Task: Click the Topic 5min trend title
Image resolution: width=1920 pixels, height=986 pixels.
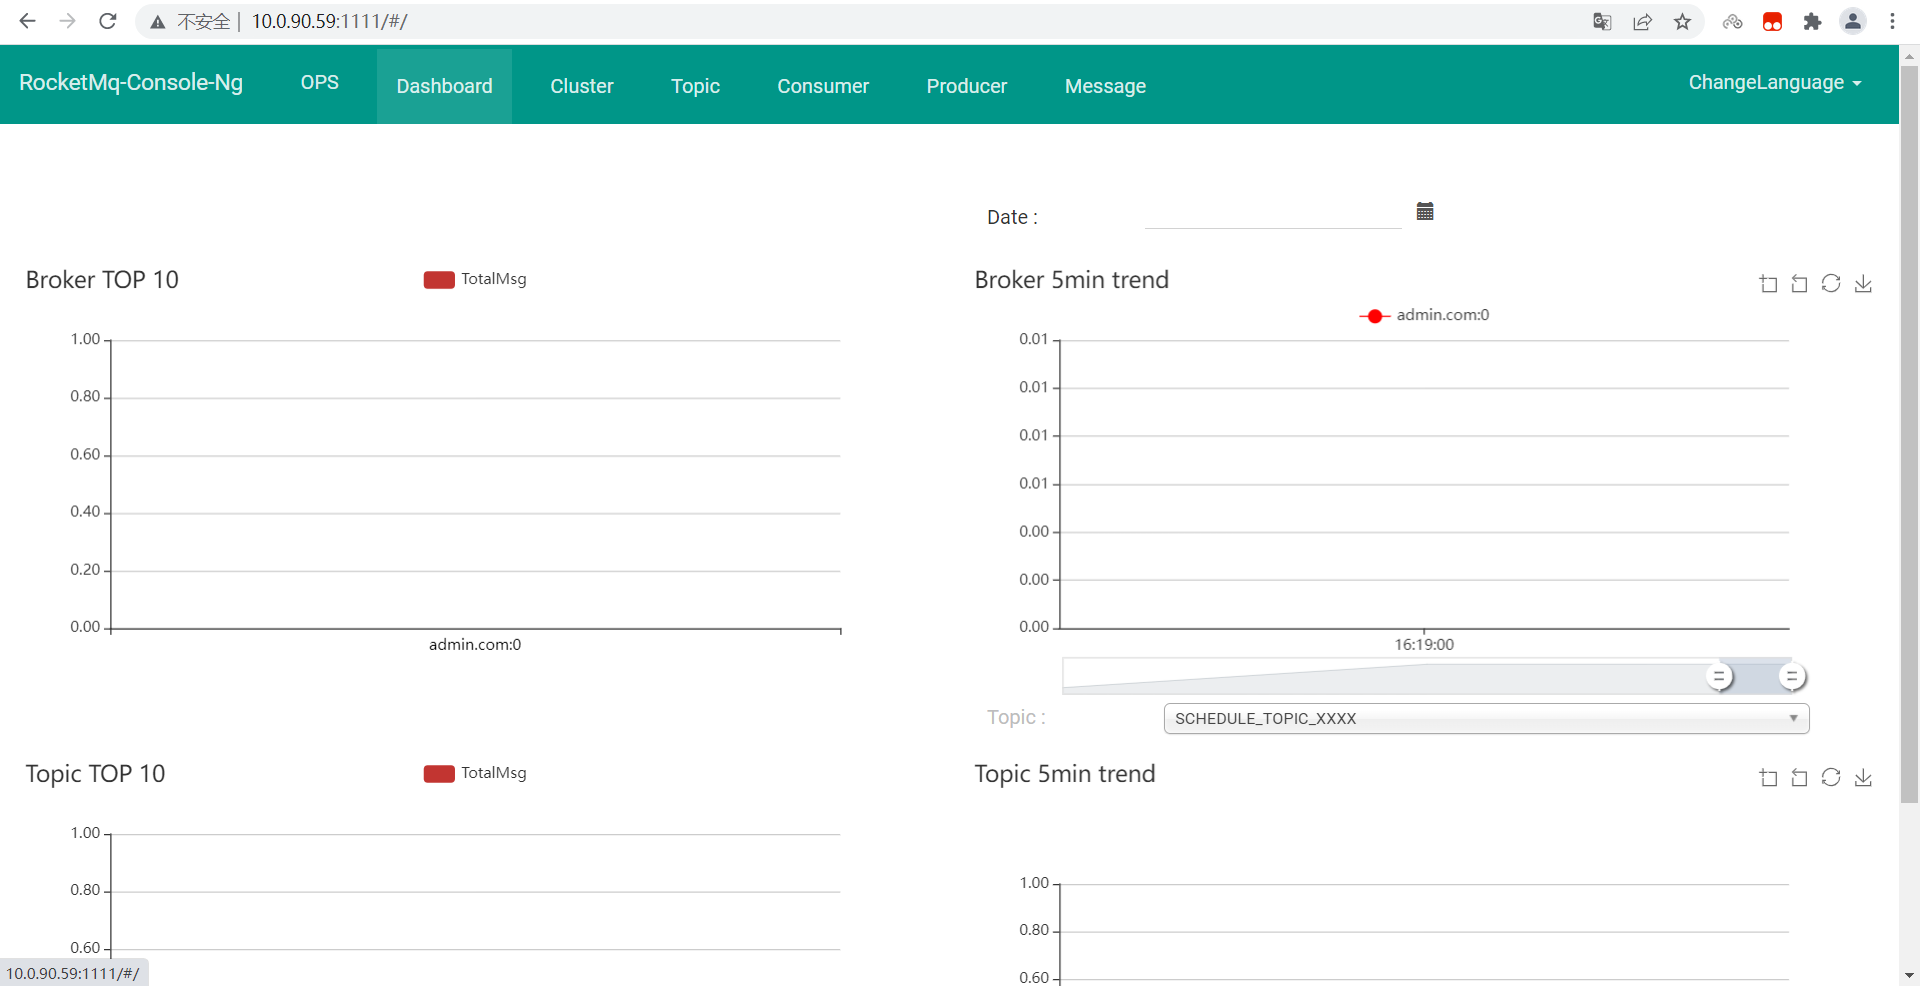Action: [x=1065, y=774]
